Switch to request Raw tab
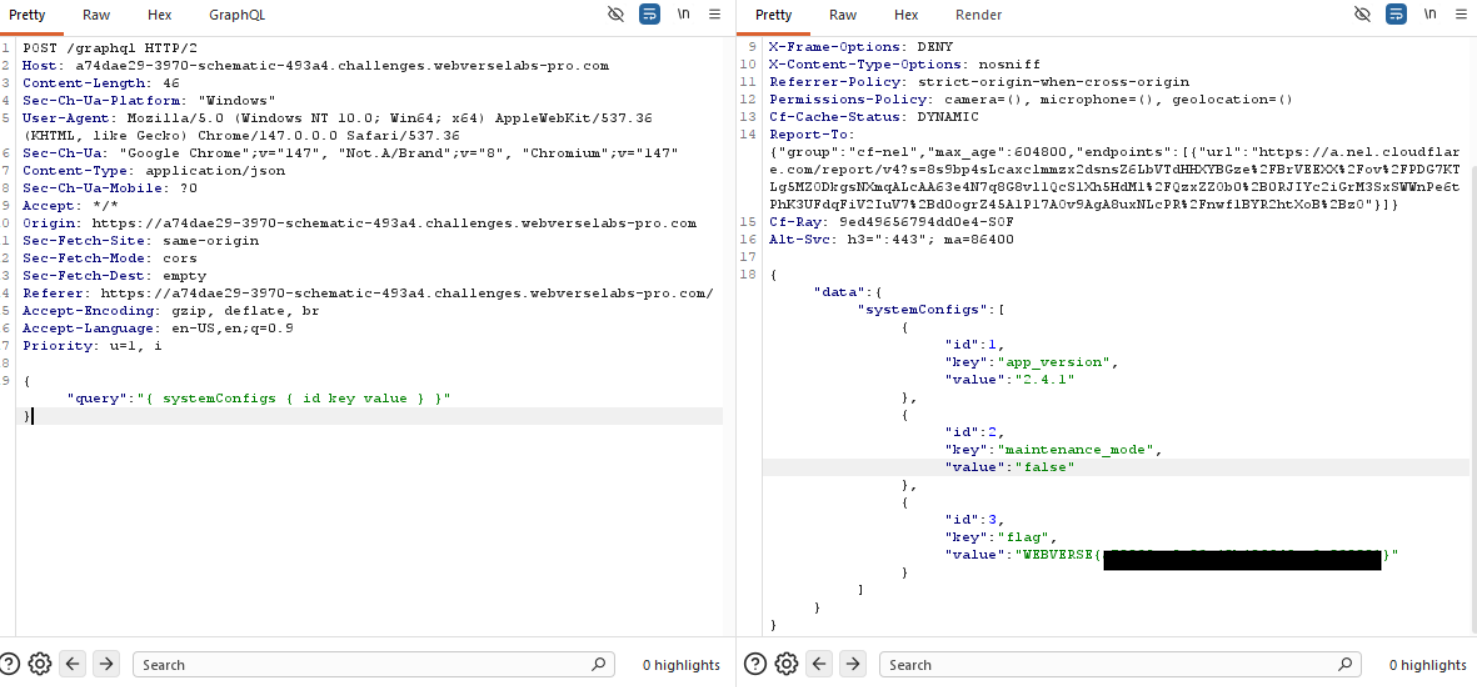This screenshot has height=687, width=1477. coord(96,15)
